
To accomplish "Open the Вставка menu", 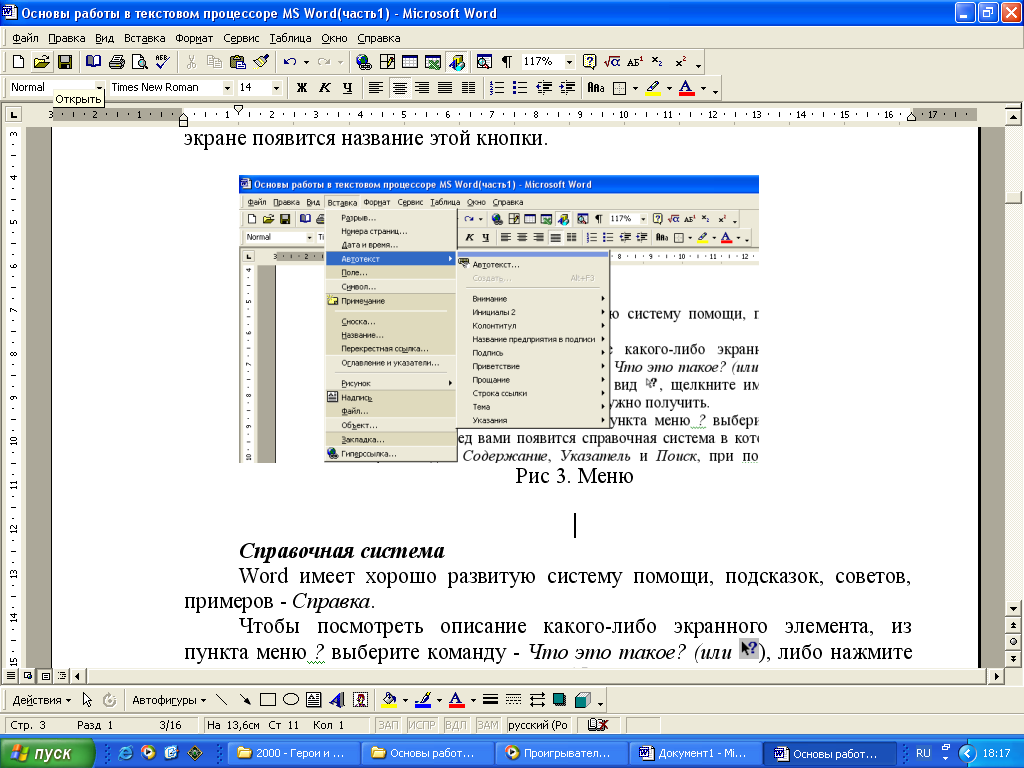I will click(144, 39).
